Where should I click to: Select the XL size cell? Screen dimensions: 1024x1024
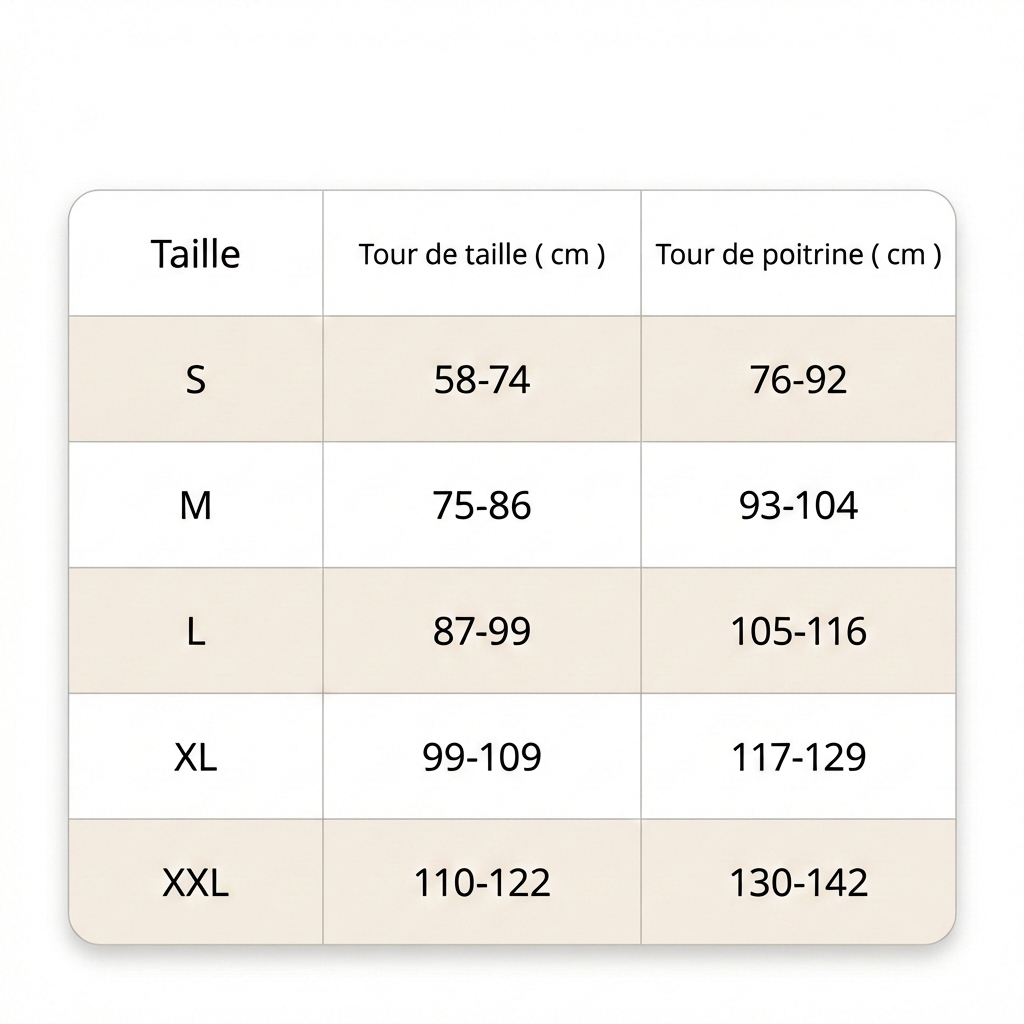click(x=196, y=757)
